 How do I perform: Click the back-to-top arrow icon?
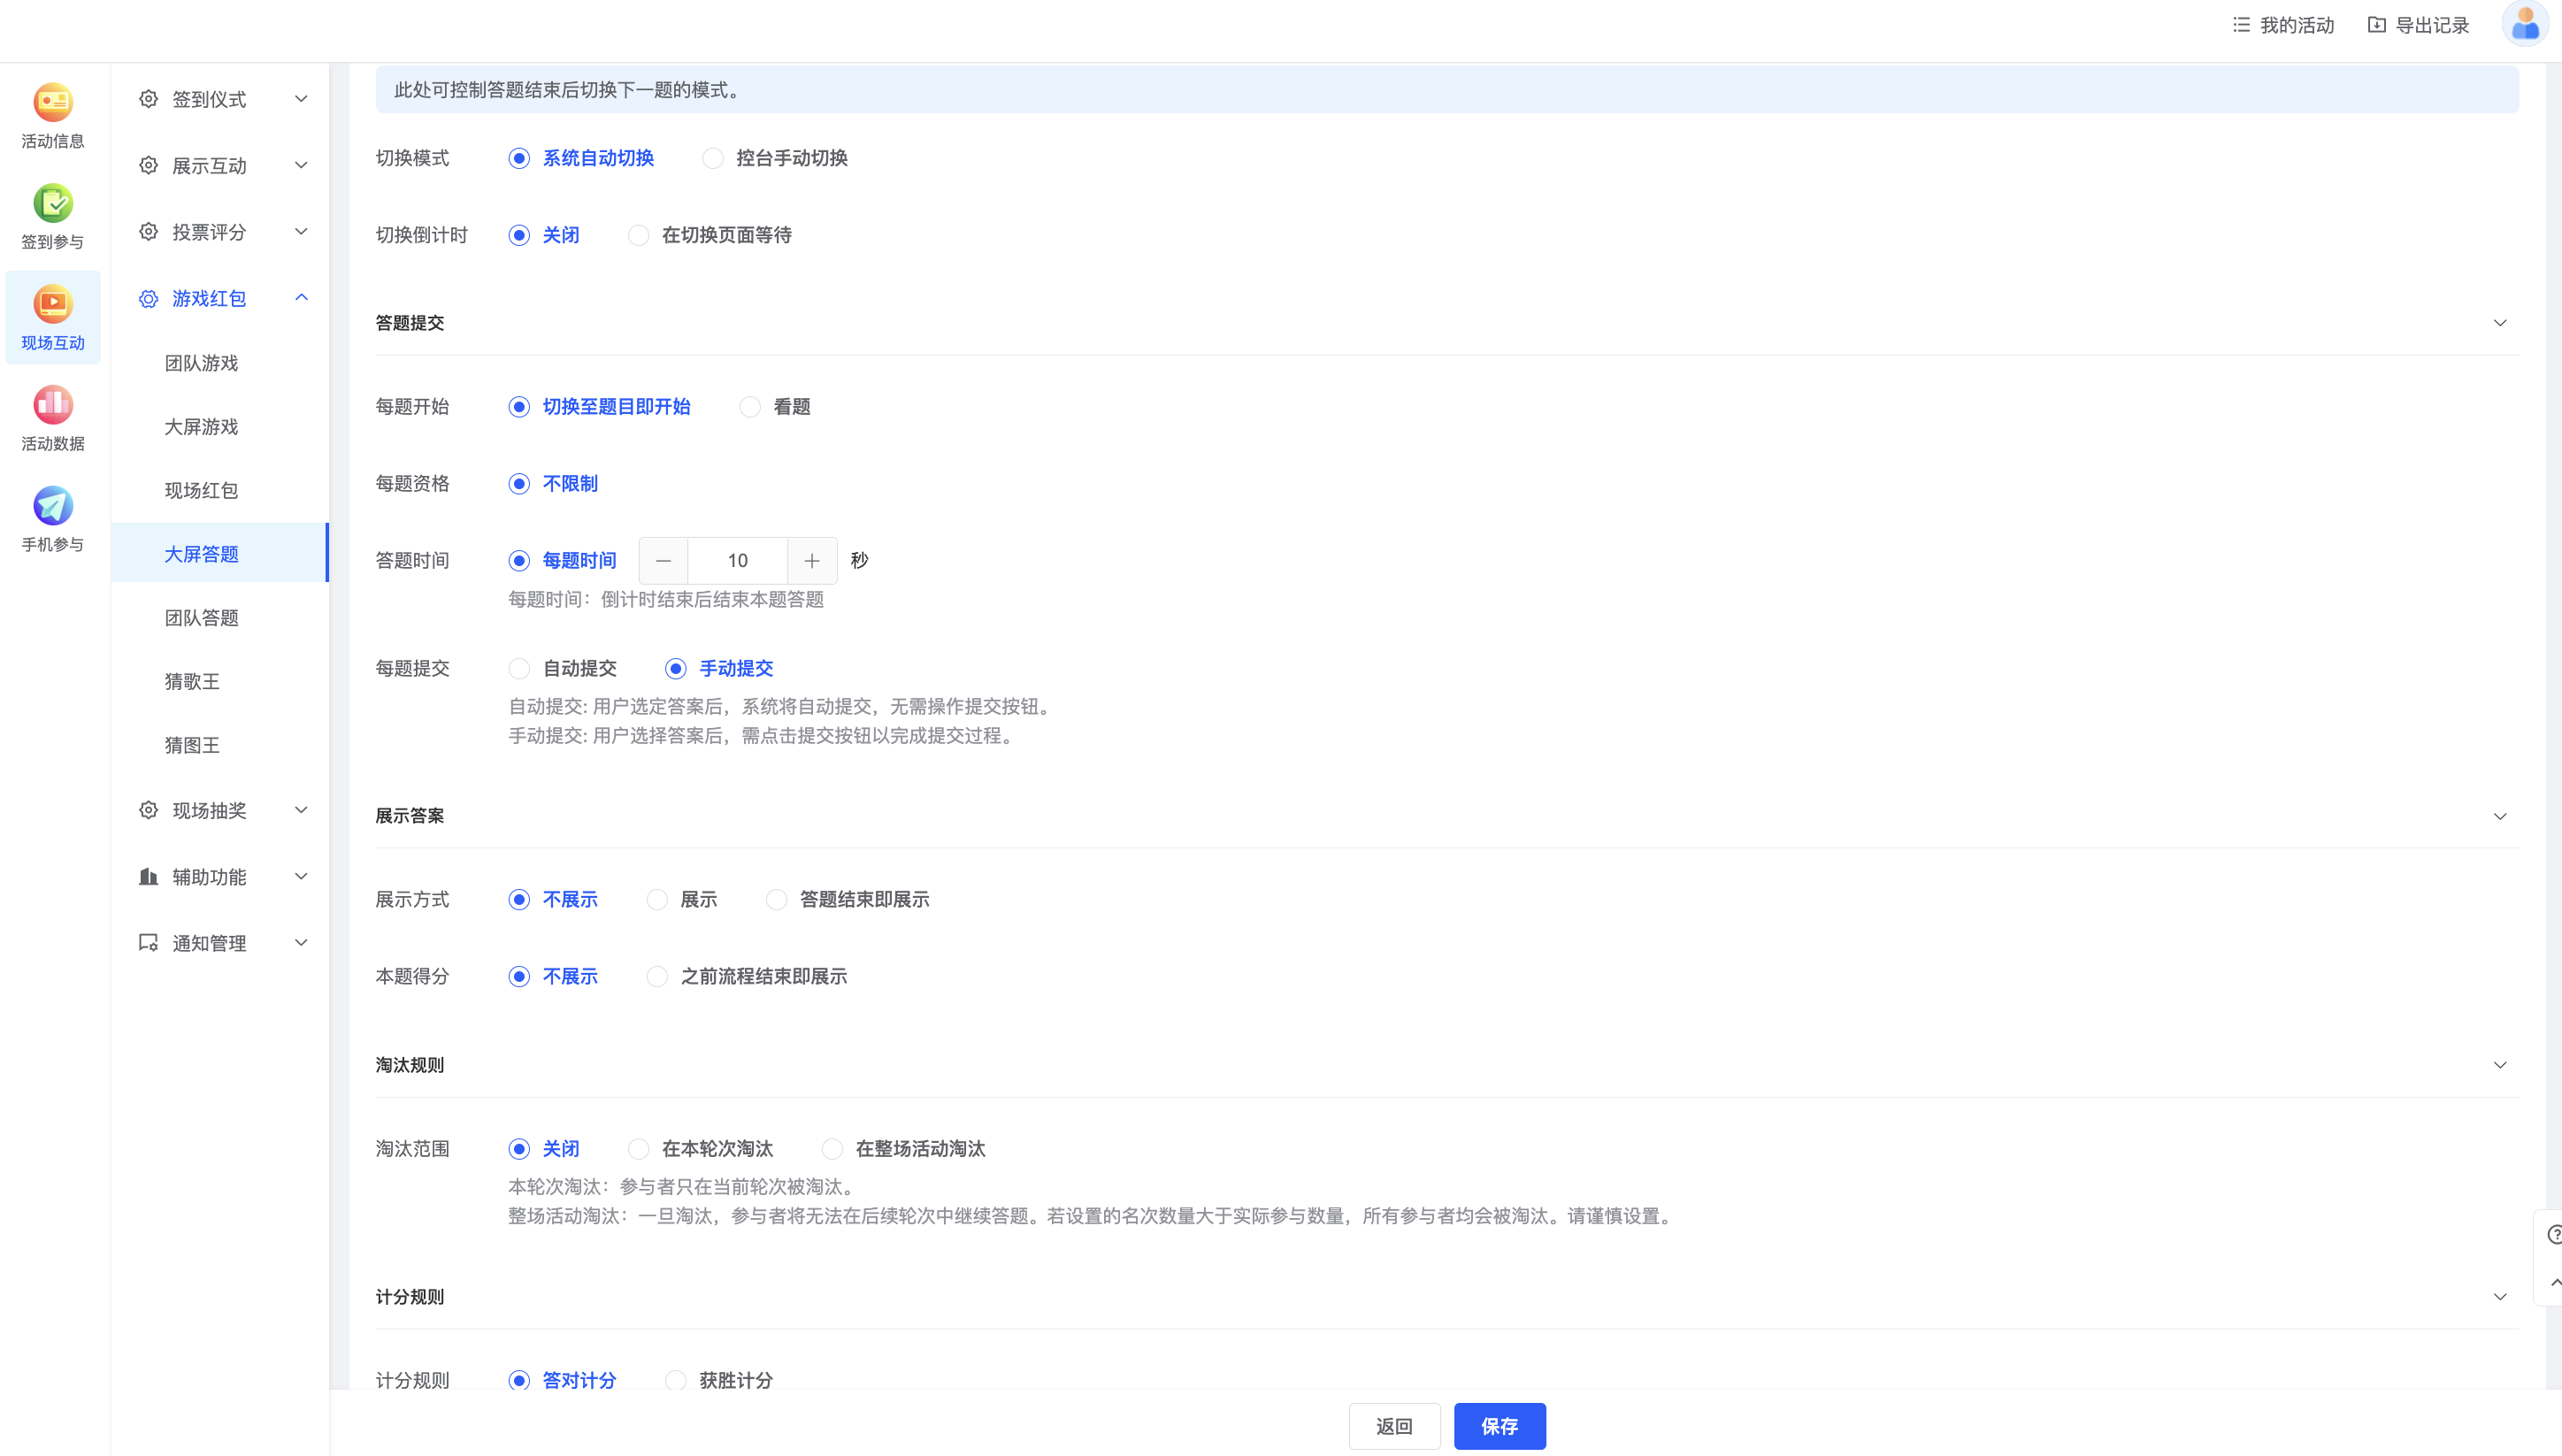pos(2555,1283)
